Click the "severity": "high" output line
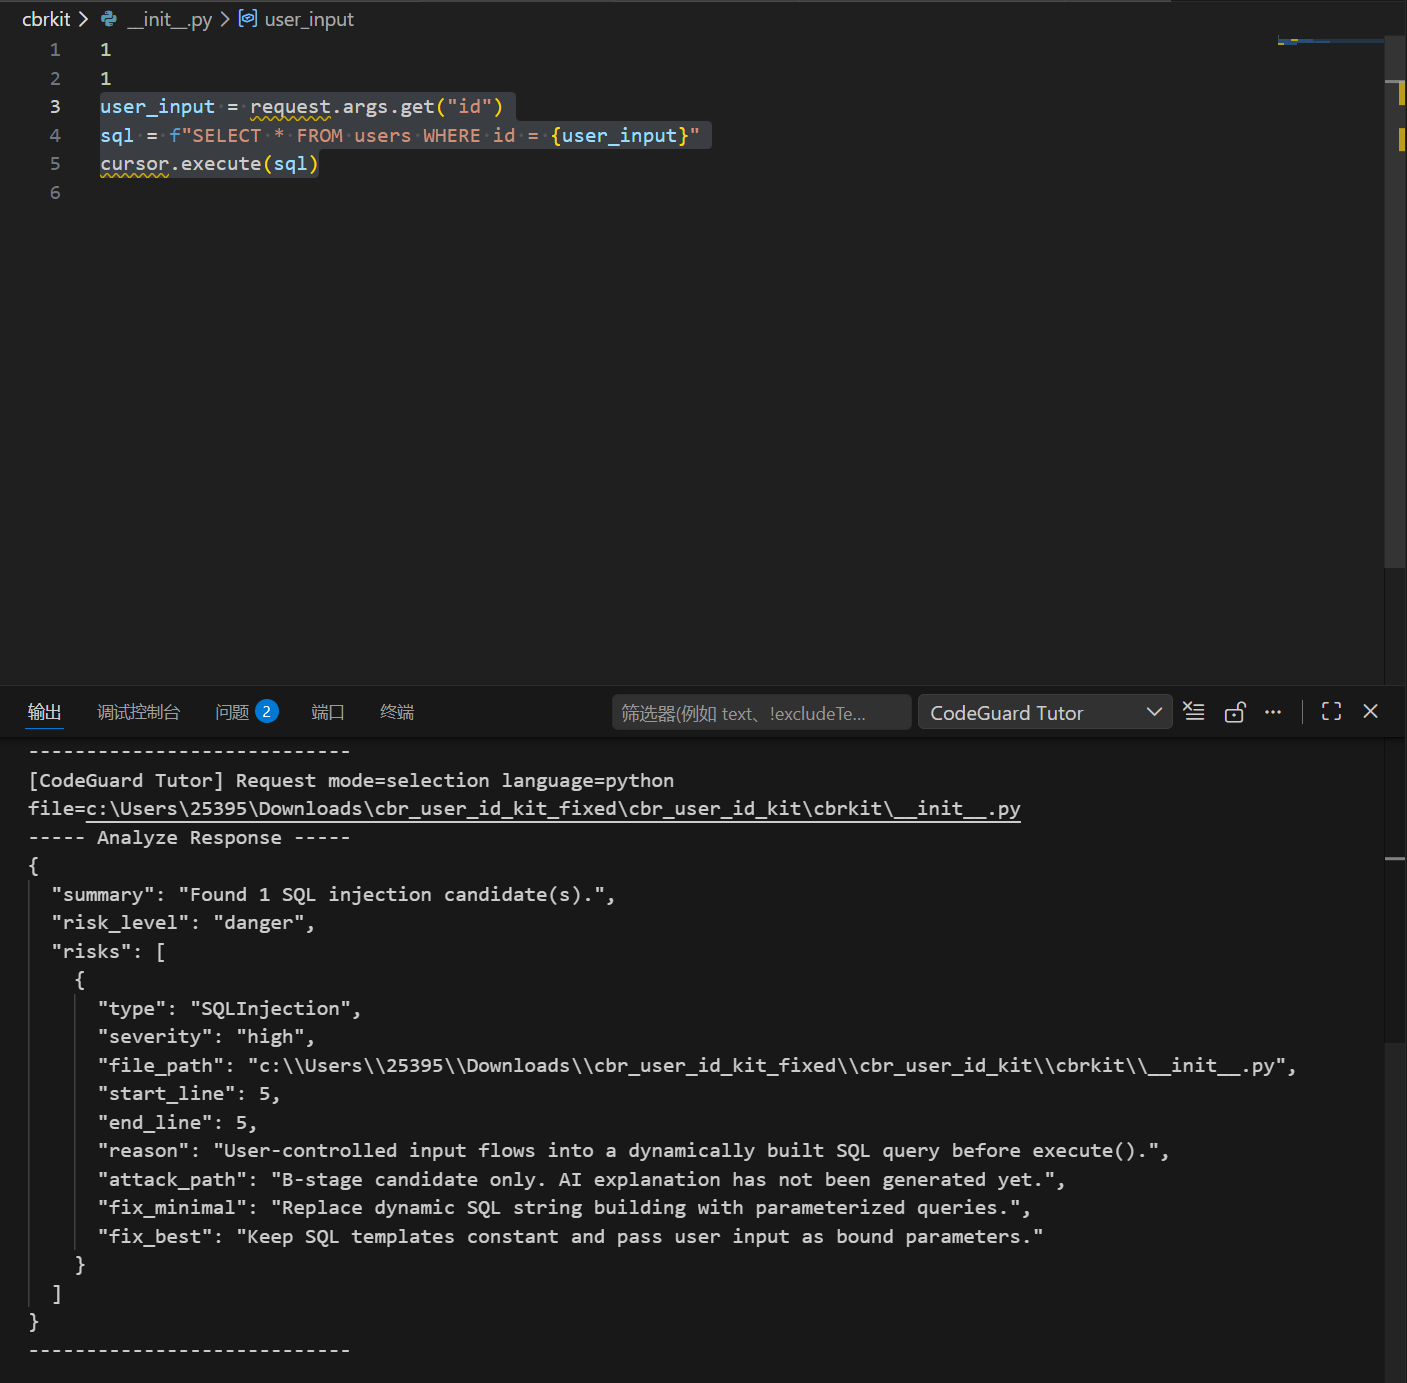The height and width of the screenshot is (1383, 1407). (x=206, y=1037)
